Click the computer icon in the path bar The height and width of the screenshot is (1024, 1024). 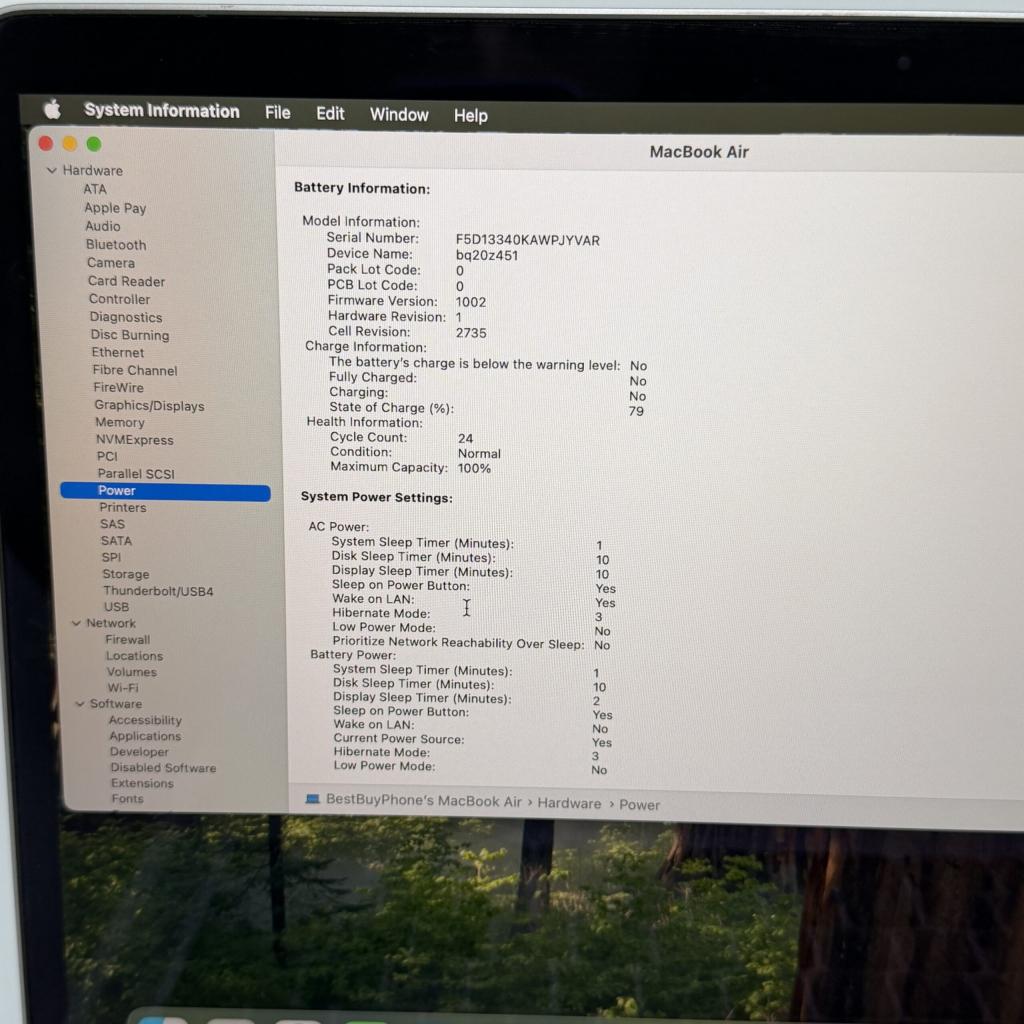313,799
